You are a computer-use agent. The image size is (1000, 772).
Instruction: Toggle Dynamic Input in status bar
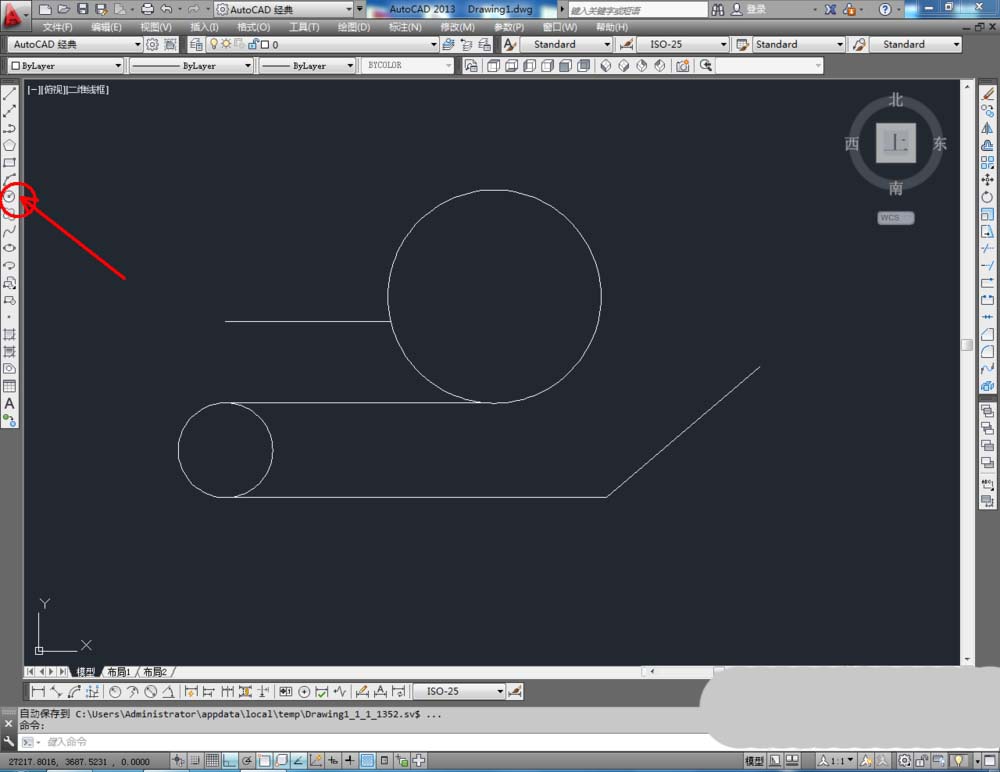point(333,760)
